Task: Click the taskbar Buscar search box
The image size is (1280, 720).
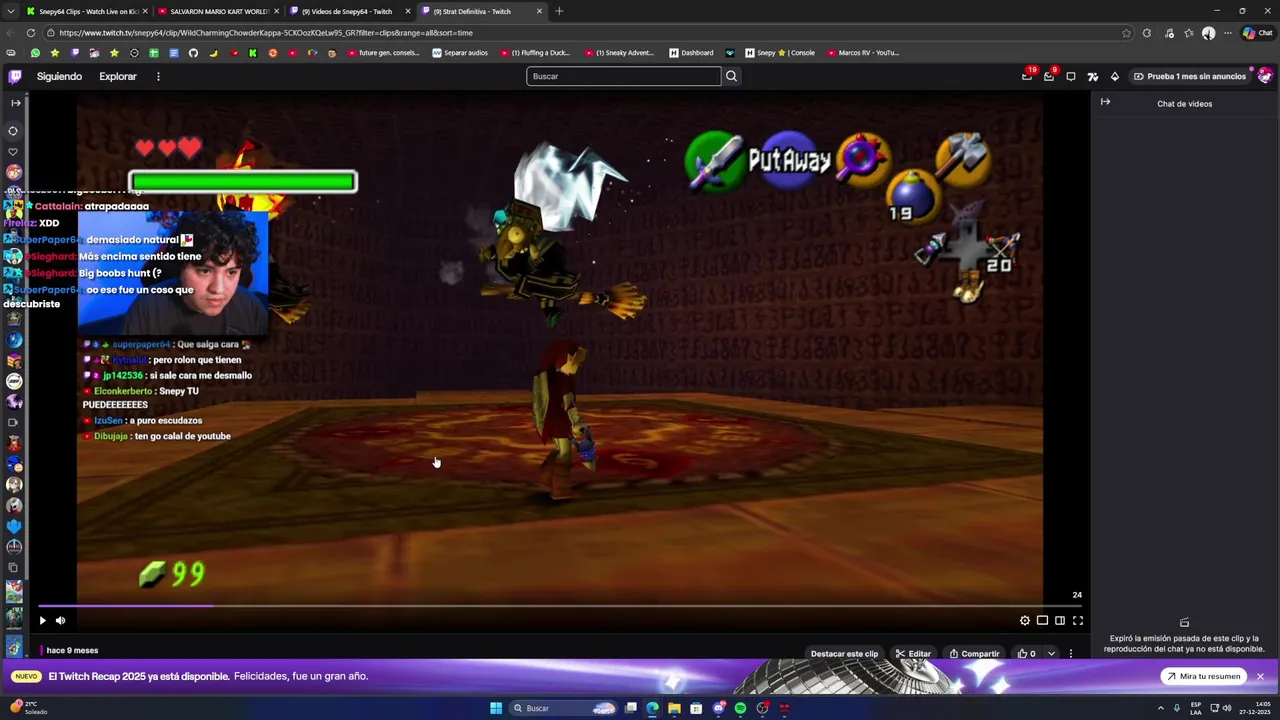Action: click(563, 708)
